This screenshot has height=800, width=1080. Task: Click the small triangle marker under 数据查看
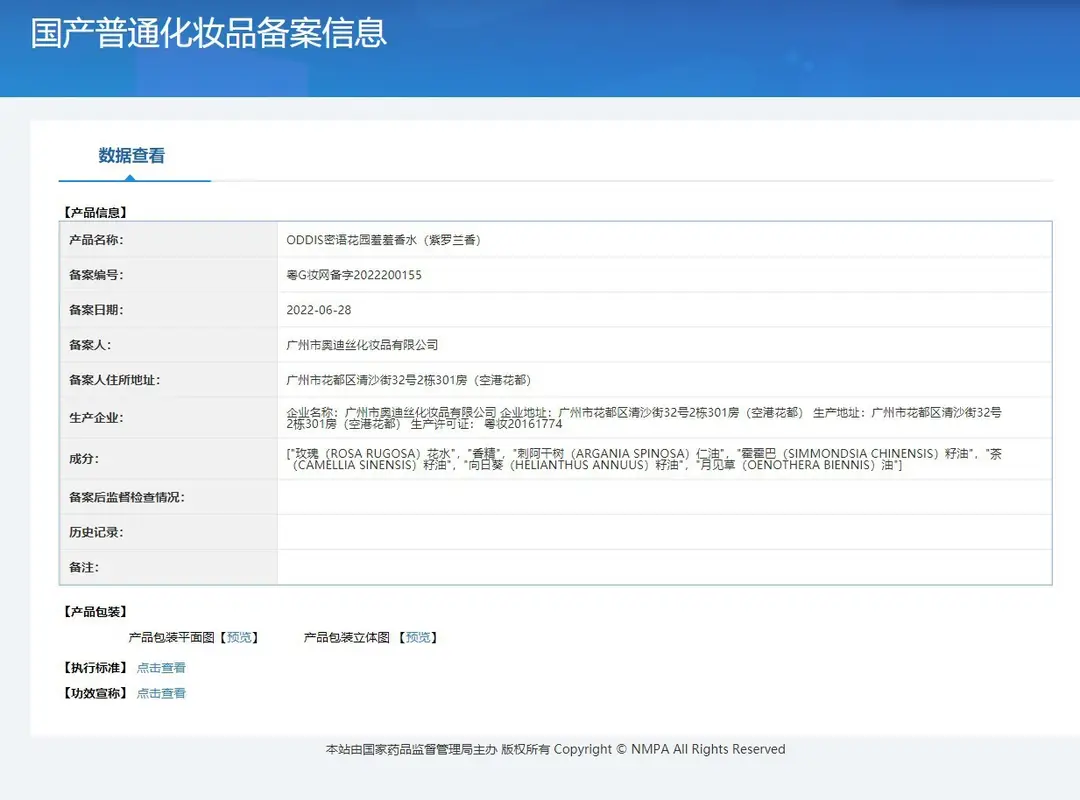[130, 178]
